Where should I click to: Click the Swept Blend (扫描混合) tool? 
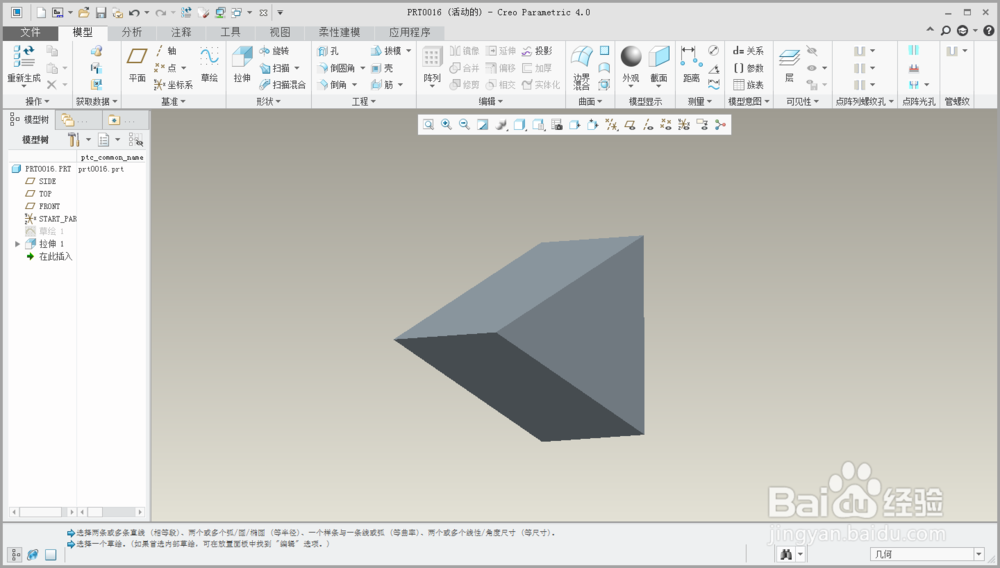tap(283, 84)
